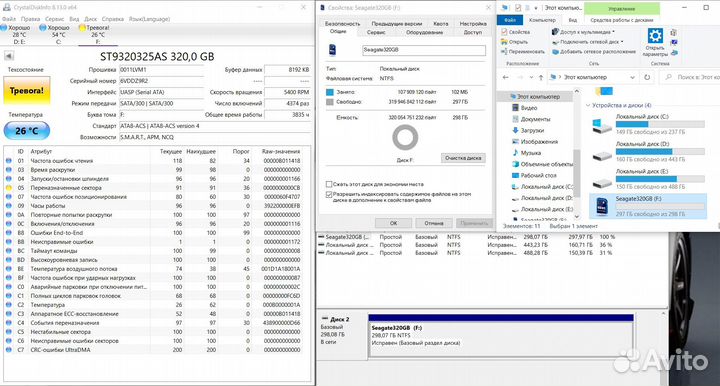The height and width of the screenshot is (386, 720).
Task: Click the computer management icon in Система group
Action: 674,52
